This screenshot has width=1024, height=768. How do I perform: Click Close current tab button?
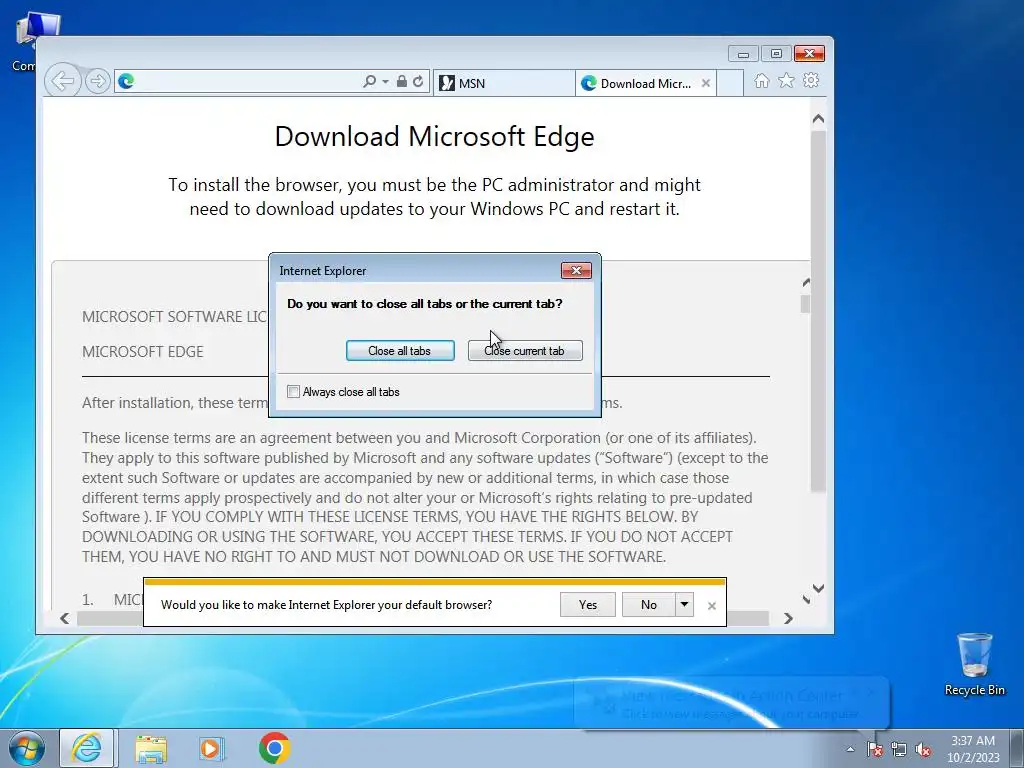[x=525, y=351]
